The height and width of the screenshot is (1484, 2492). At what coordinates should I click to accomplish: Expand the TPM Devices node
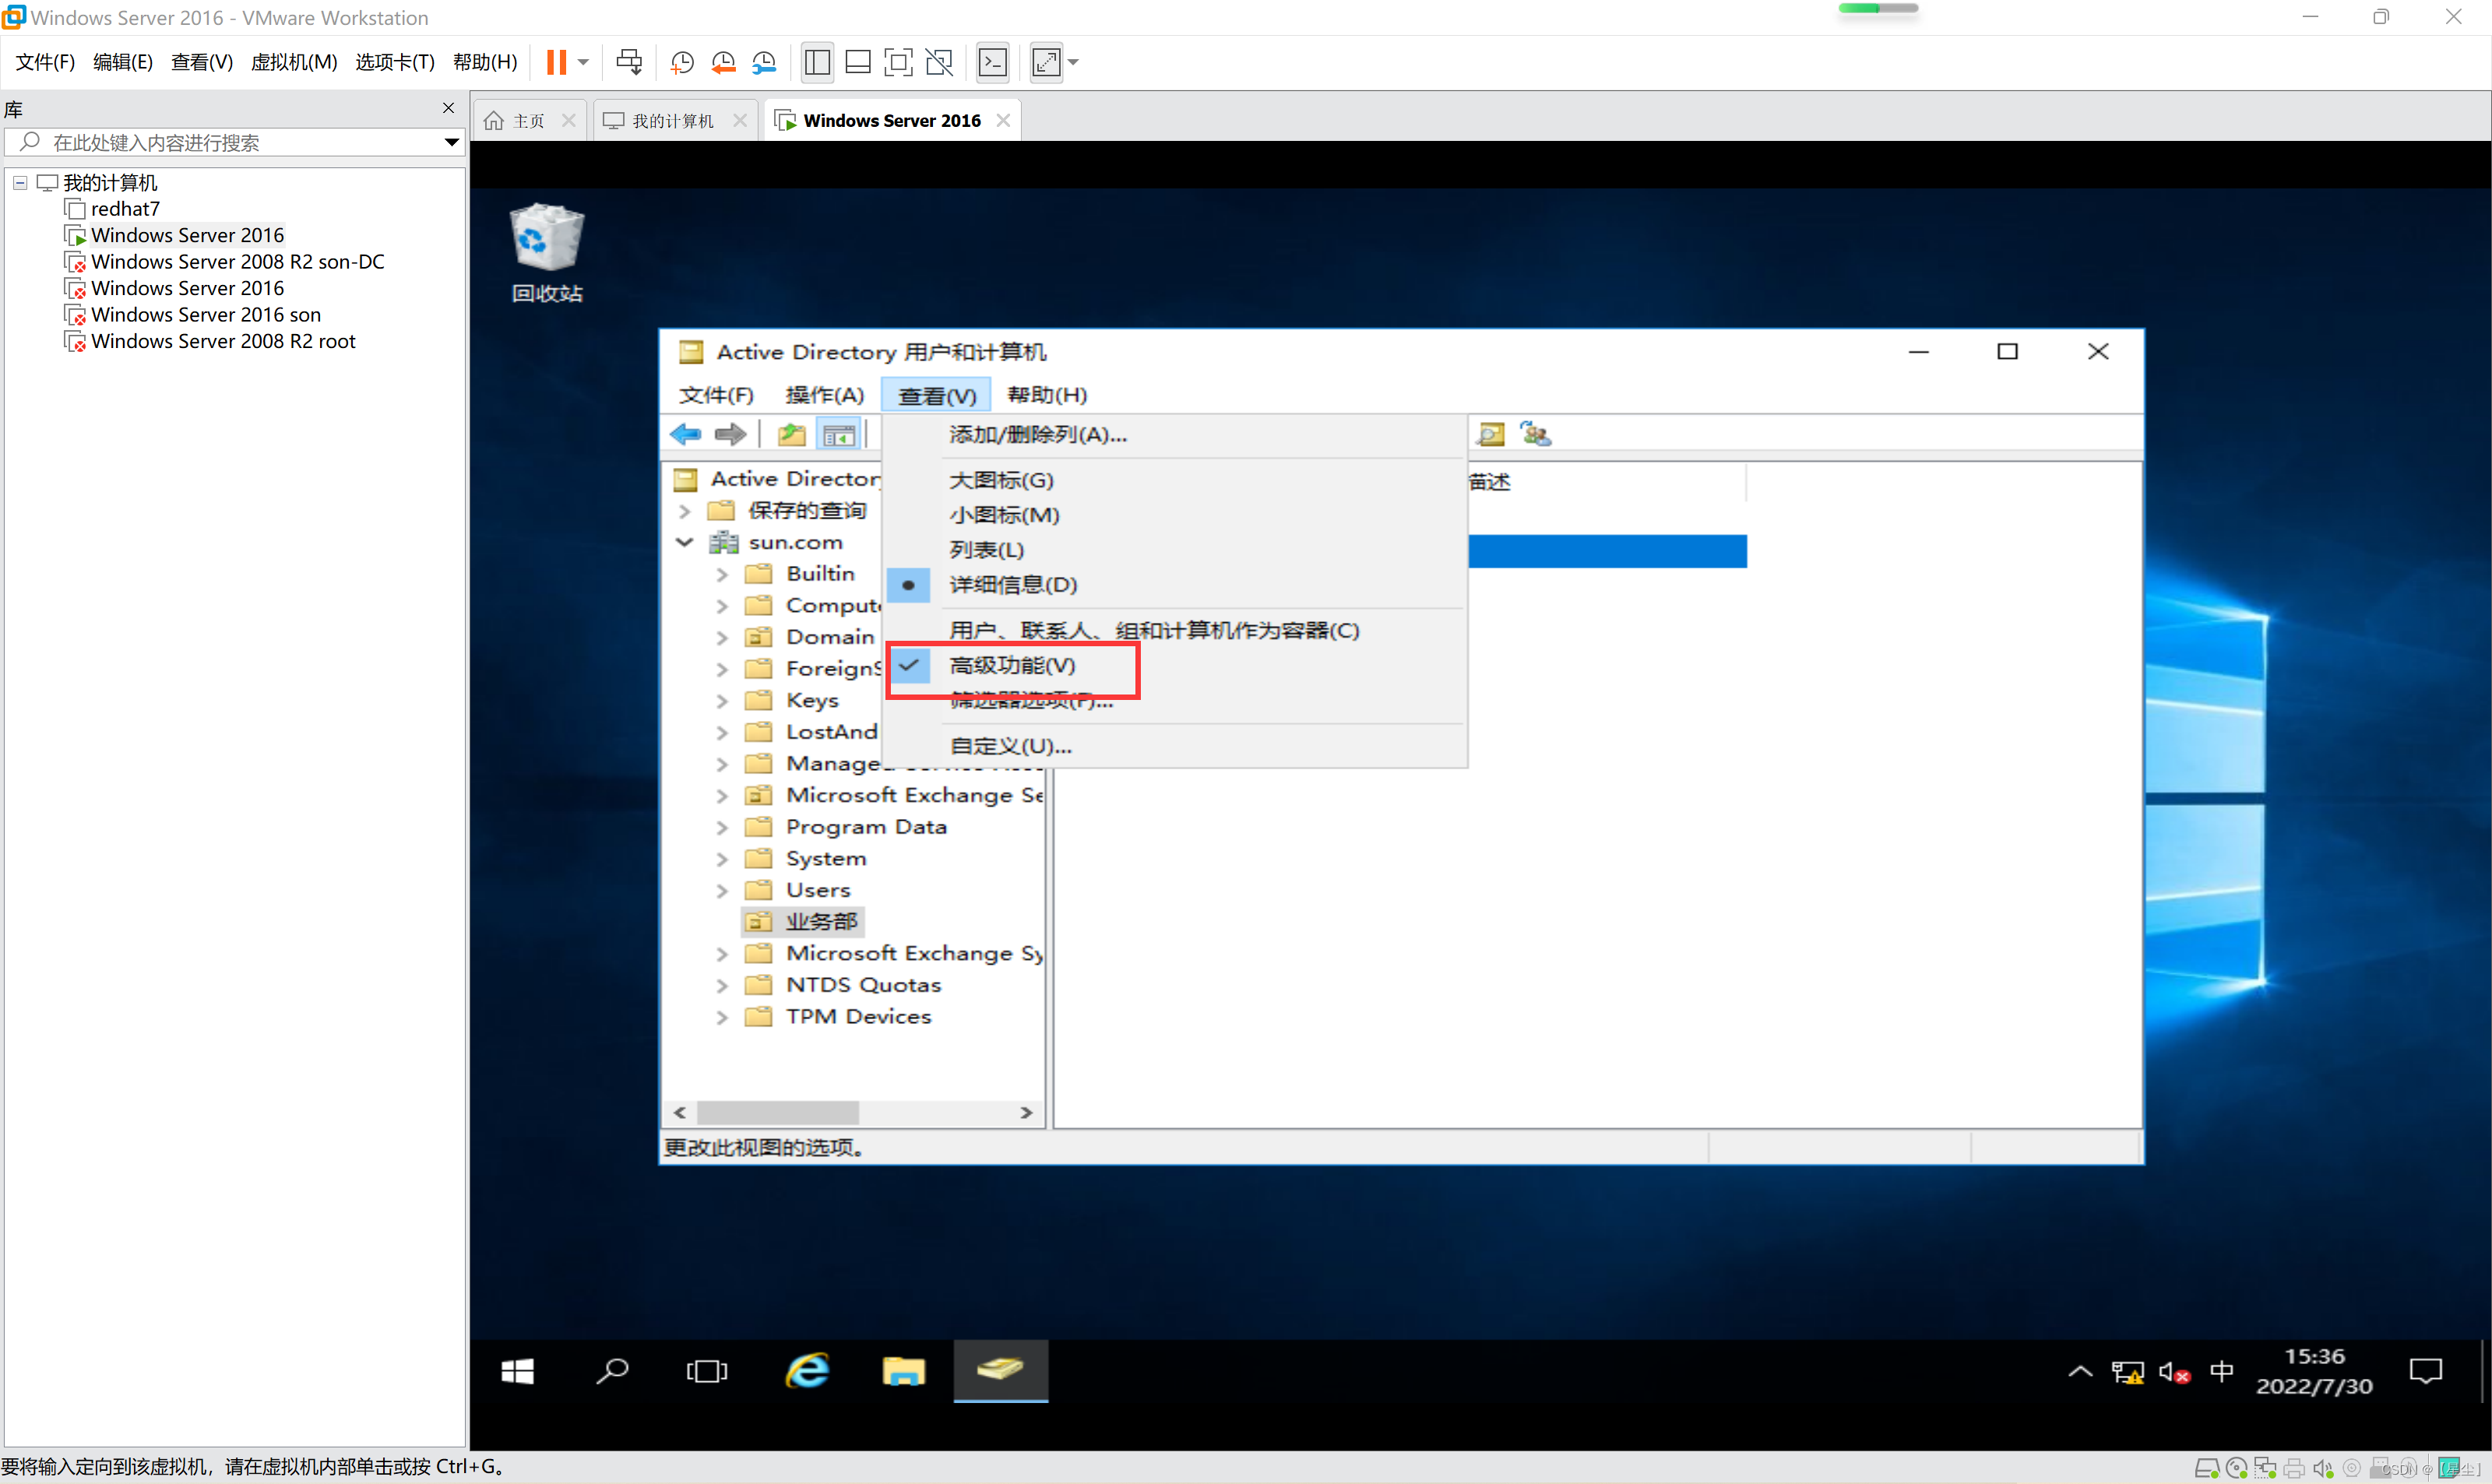(x=722, y=1018)
